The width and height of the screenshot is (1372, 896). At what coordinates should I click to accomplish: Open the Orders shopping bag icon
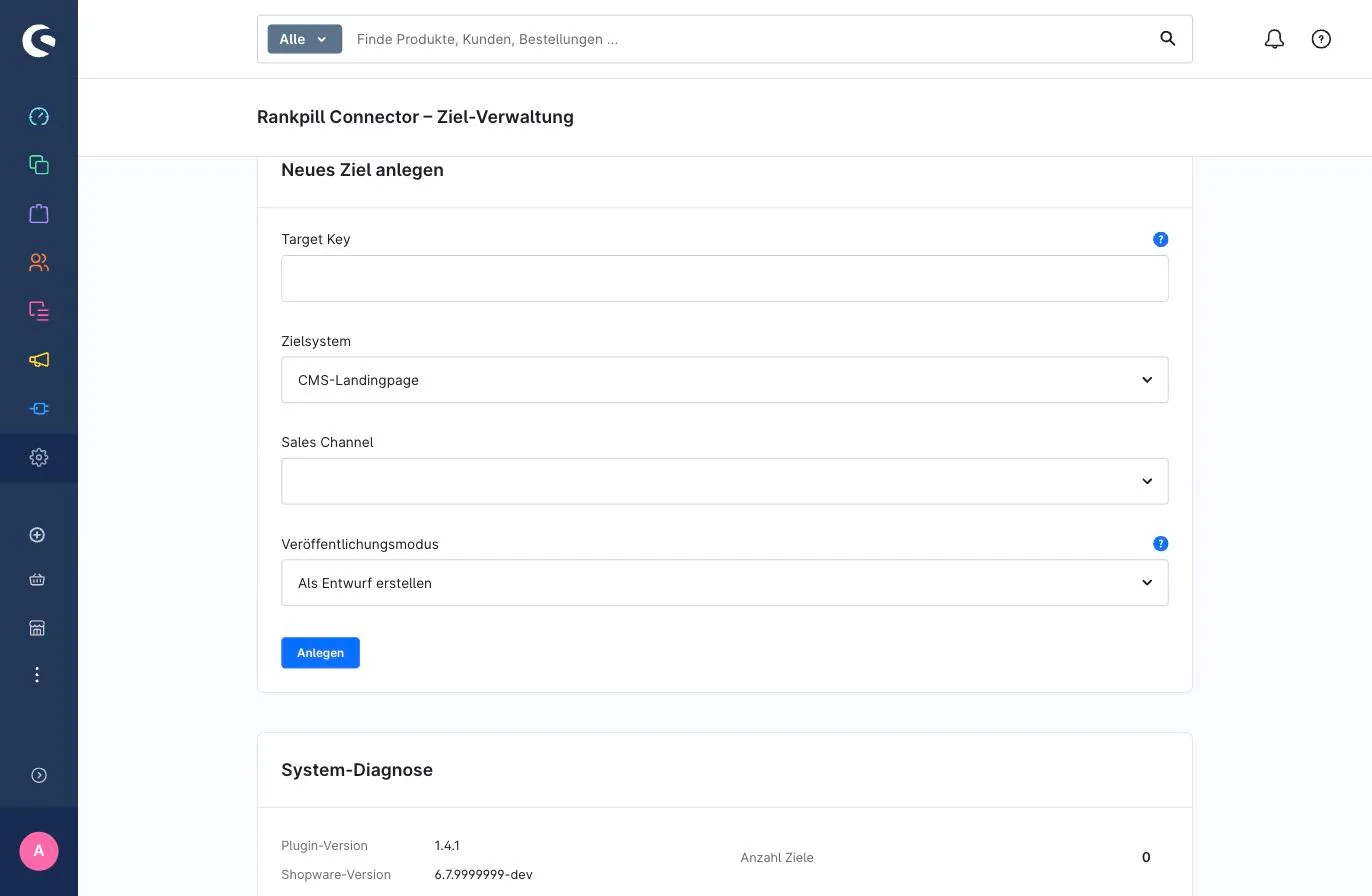click(x=39, y=213)
